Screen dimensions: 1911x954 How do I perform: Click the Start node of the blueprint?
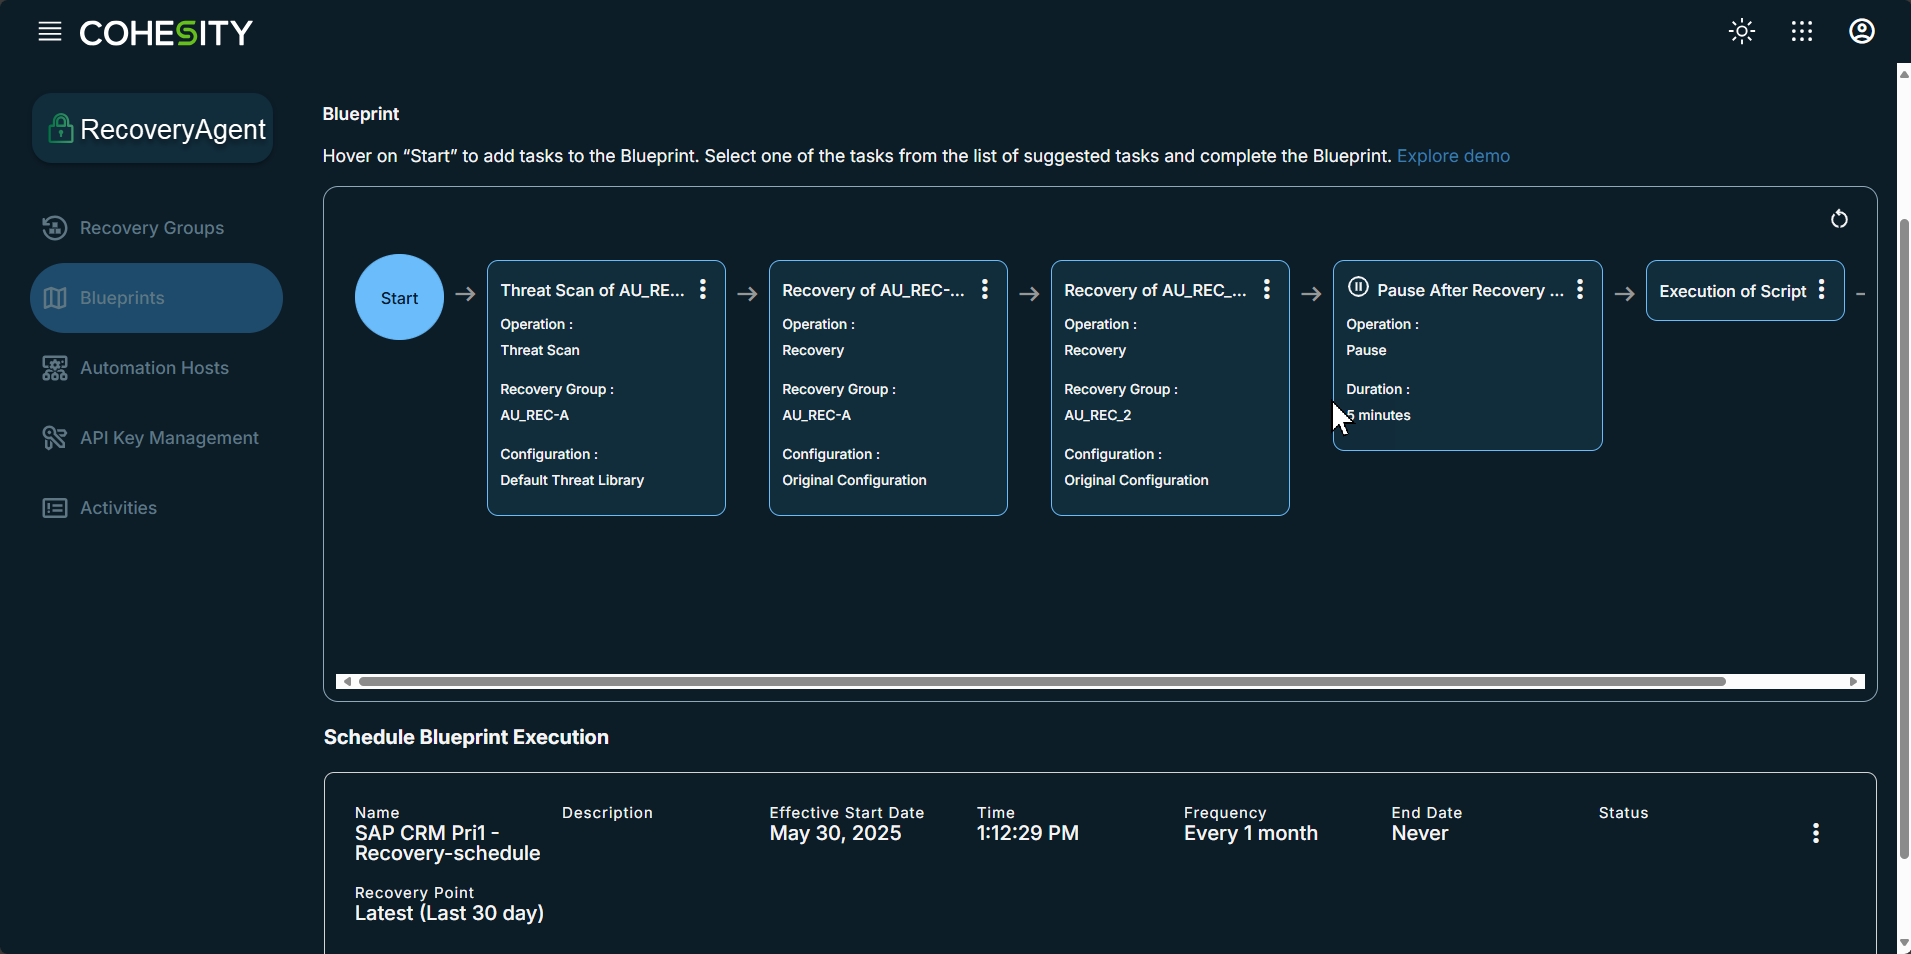(399, 298)
